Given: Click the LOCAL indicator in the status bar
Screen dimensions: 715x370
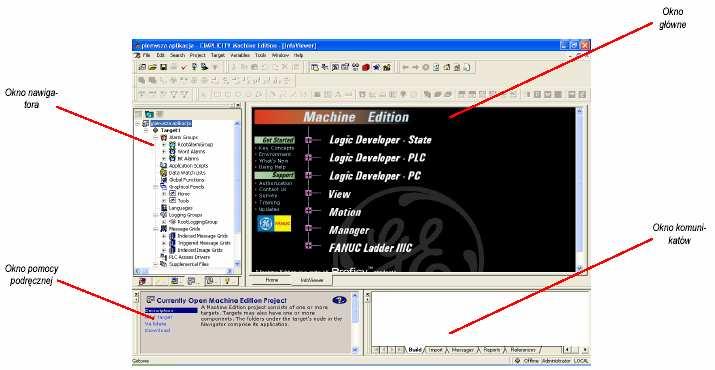Looking at the screenshot, I should 580,361.
